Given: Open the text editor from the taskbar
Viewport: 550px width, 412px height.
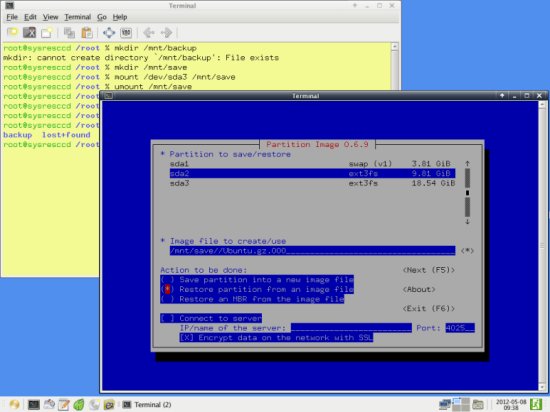Looking at the screenshot, I should 64,405.
